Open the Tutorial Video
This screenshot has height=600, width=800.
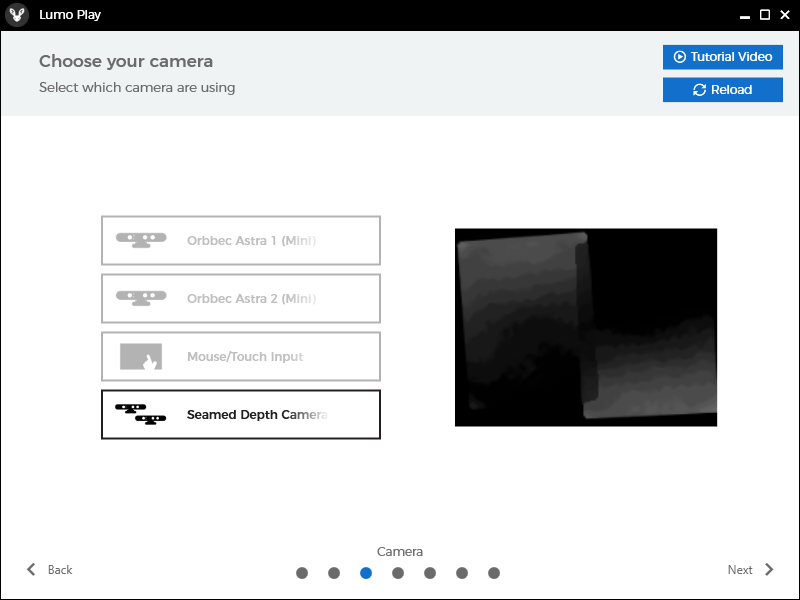coord(722,57)
